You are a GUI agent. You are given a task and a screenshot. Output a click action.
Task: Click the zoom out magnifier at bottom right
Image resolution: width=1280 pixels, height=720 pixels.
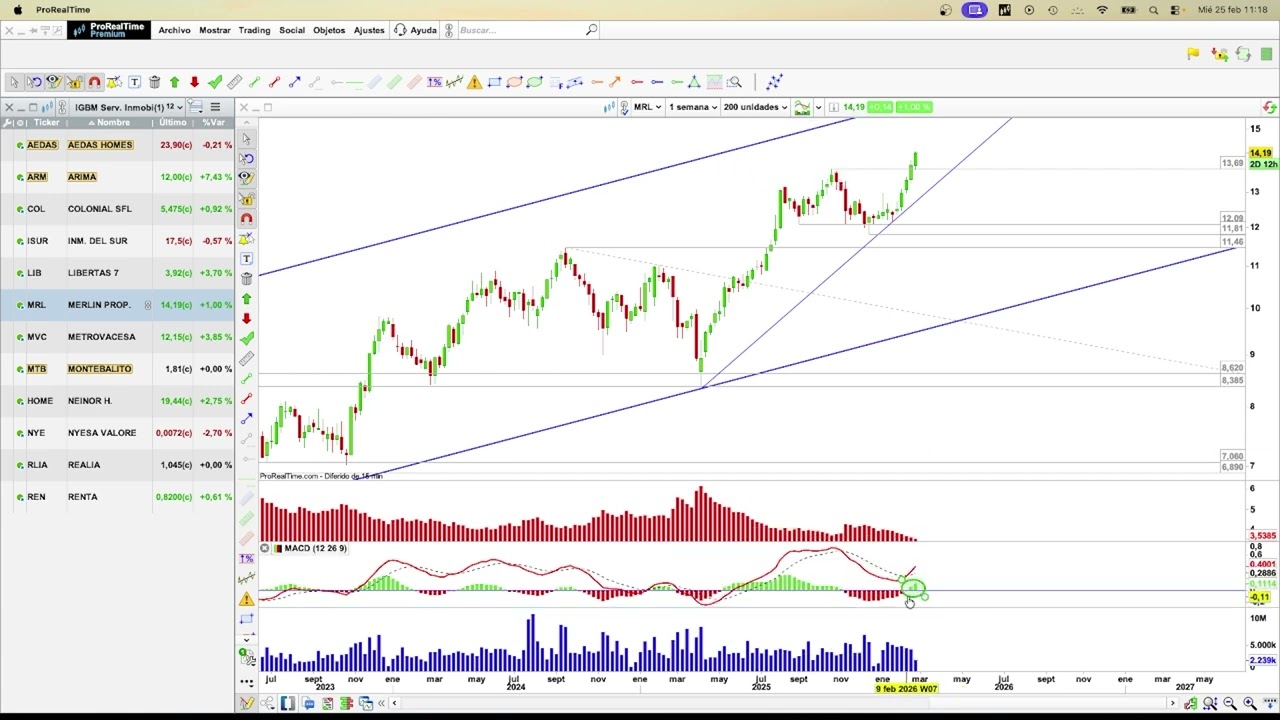(x=1229, y=704)
